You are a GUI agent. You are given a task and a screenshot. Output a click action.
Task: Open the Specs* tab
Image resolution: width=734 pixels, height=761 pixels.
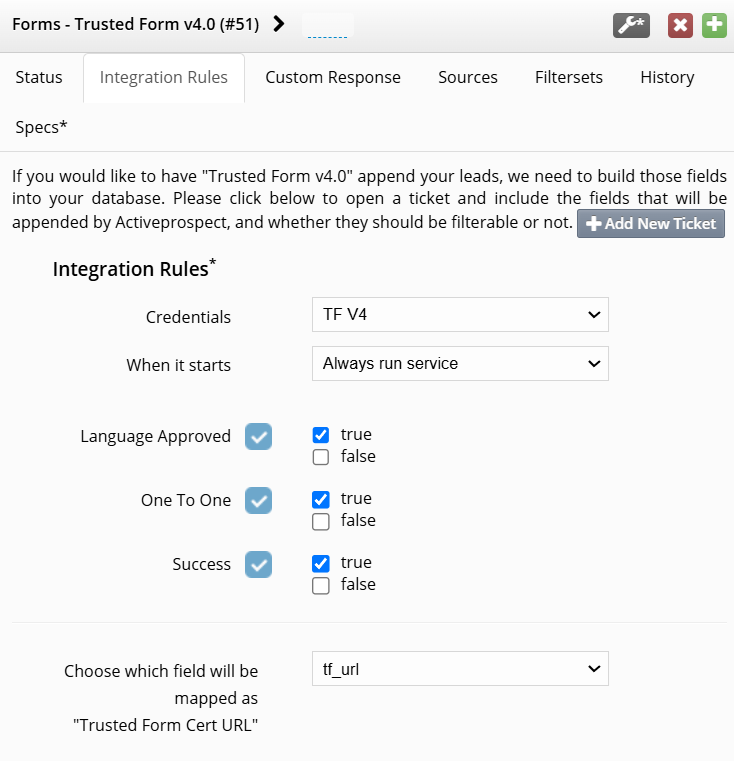coord(41,127)
